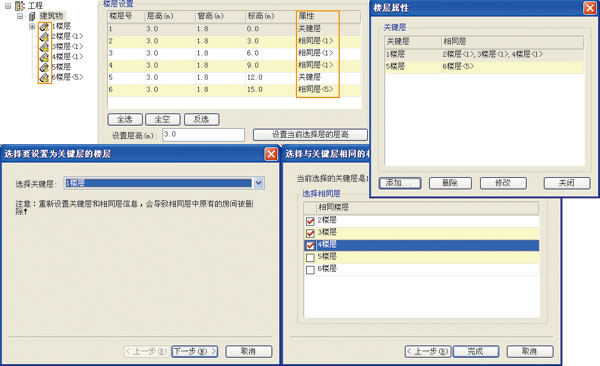Click the 工程 project icon in tree

tap(20, 6)
